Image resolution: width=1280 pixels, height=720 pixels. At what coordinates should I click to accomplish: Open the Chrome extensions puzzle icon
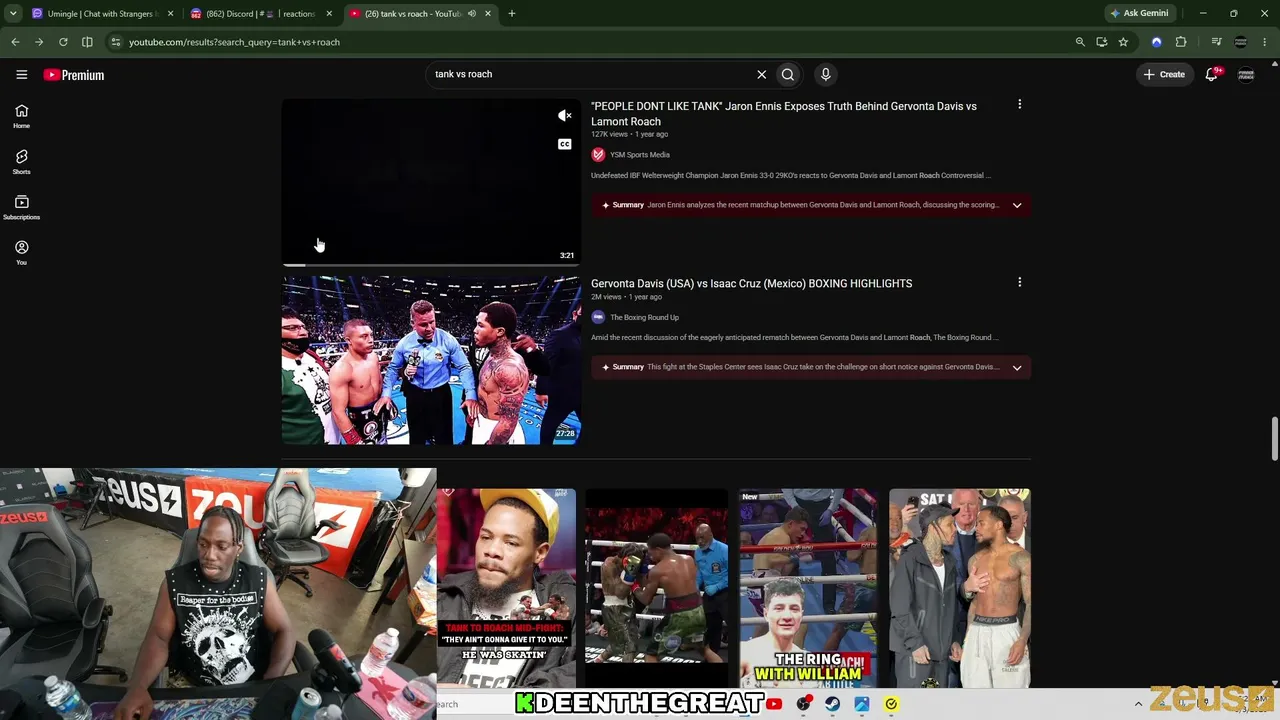click(x=1181, y=42)
